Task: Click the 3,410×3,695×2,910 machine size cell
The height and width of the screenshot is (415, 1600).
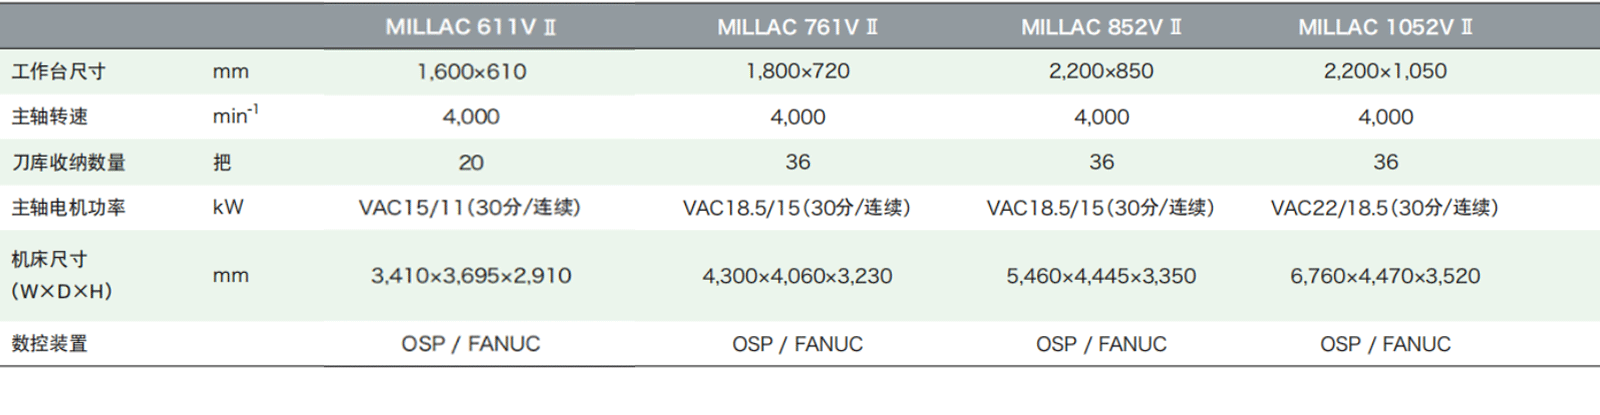Action: 471,276
